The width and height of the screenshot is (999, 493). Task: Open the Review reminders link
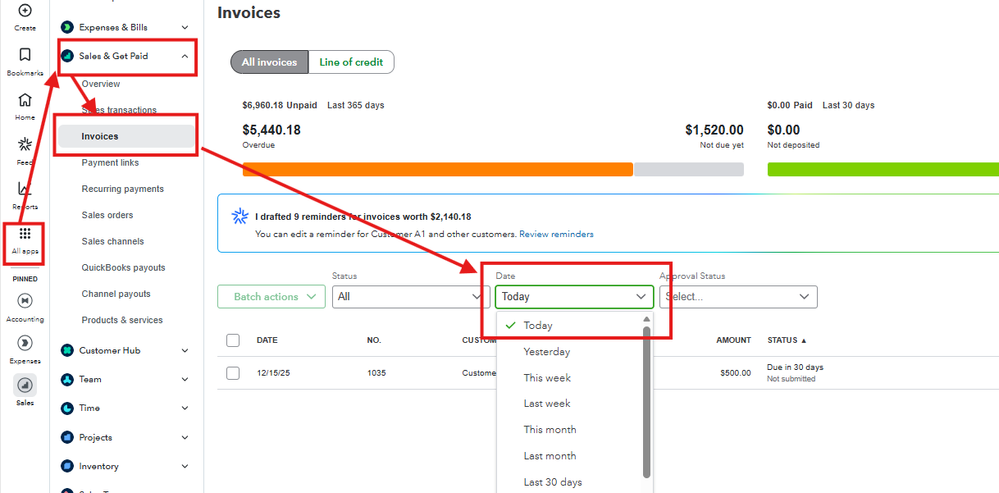click(x=556, y=234)
